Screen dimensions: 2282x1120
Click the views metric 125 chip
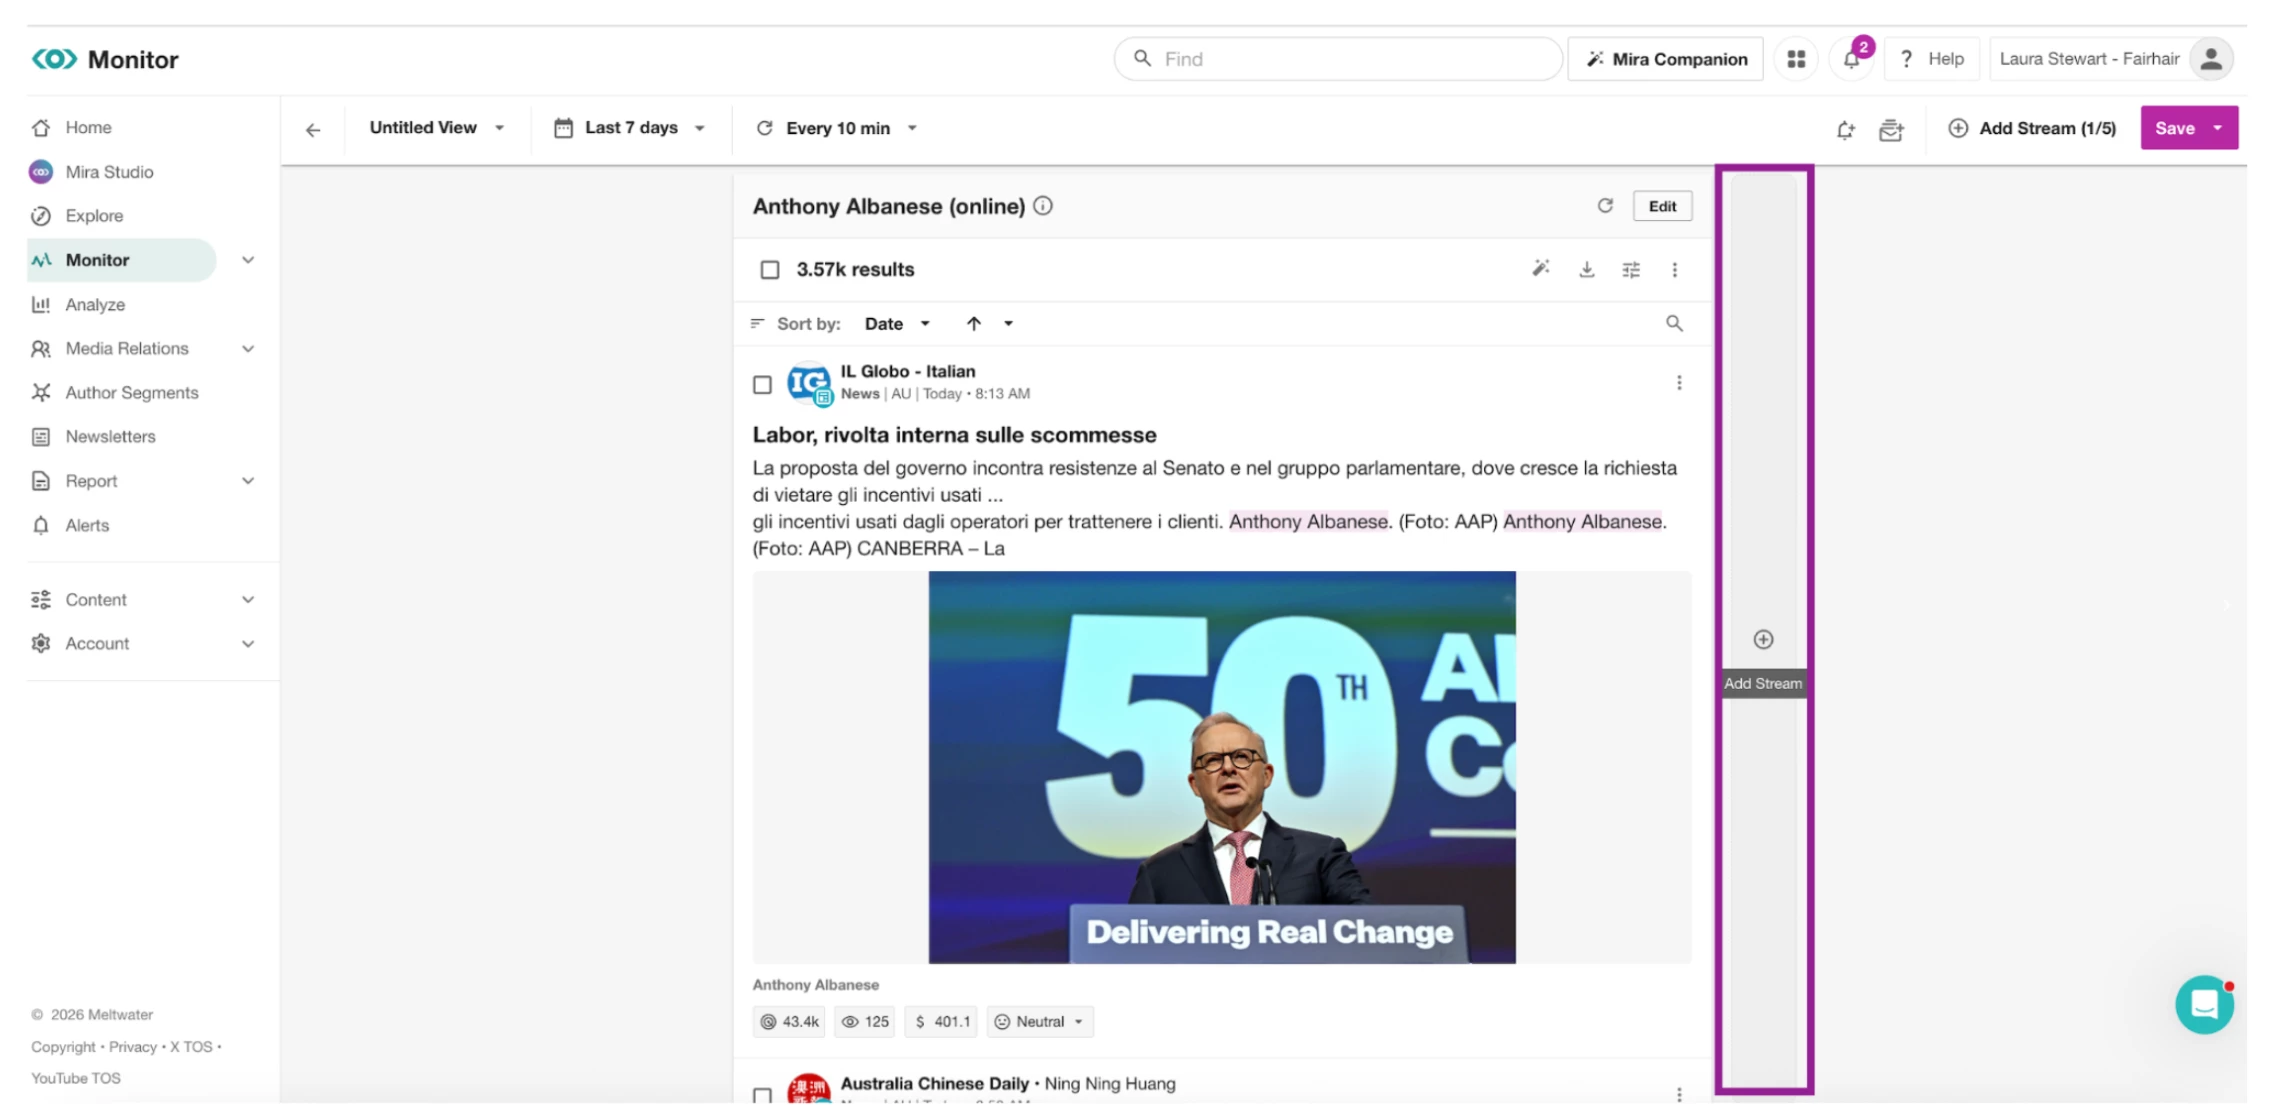click(x=865, y=1022)
